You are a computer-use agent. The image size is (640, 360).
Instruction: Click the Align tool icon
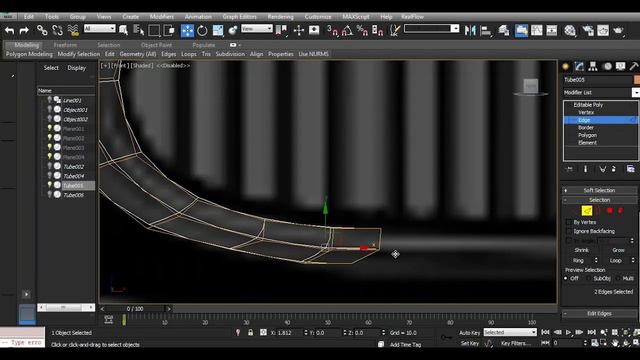[x=486, y=30]
